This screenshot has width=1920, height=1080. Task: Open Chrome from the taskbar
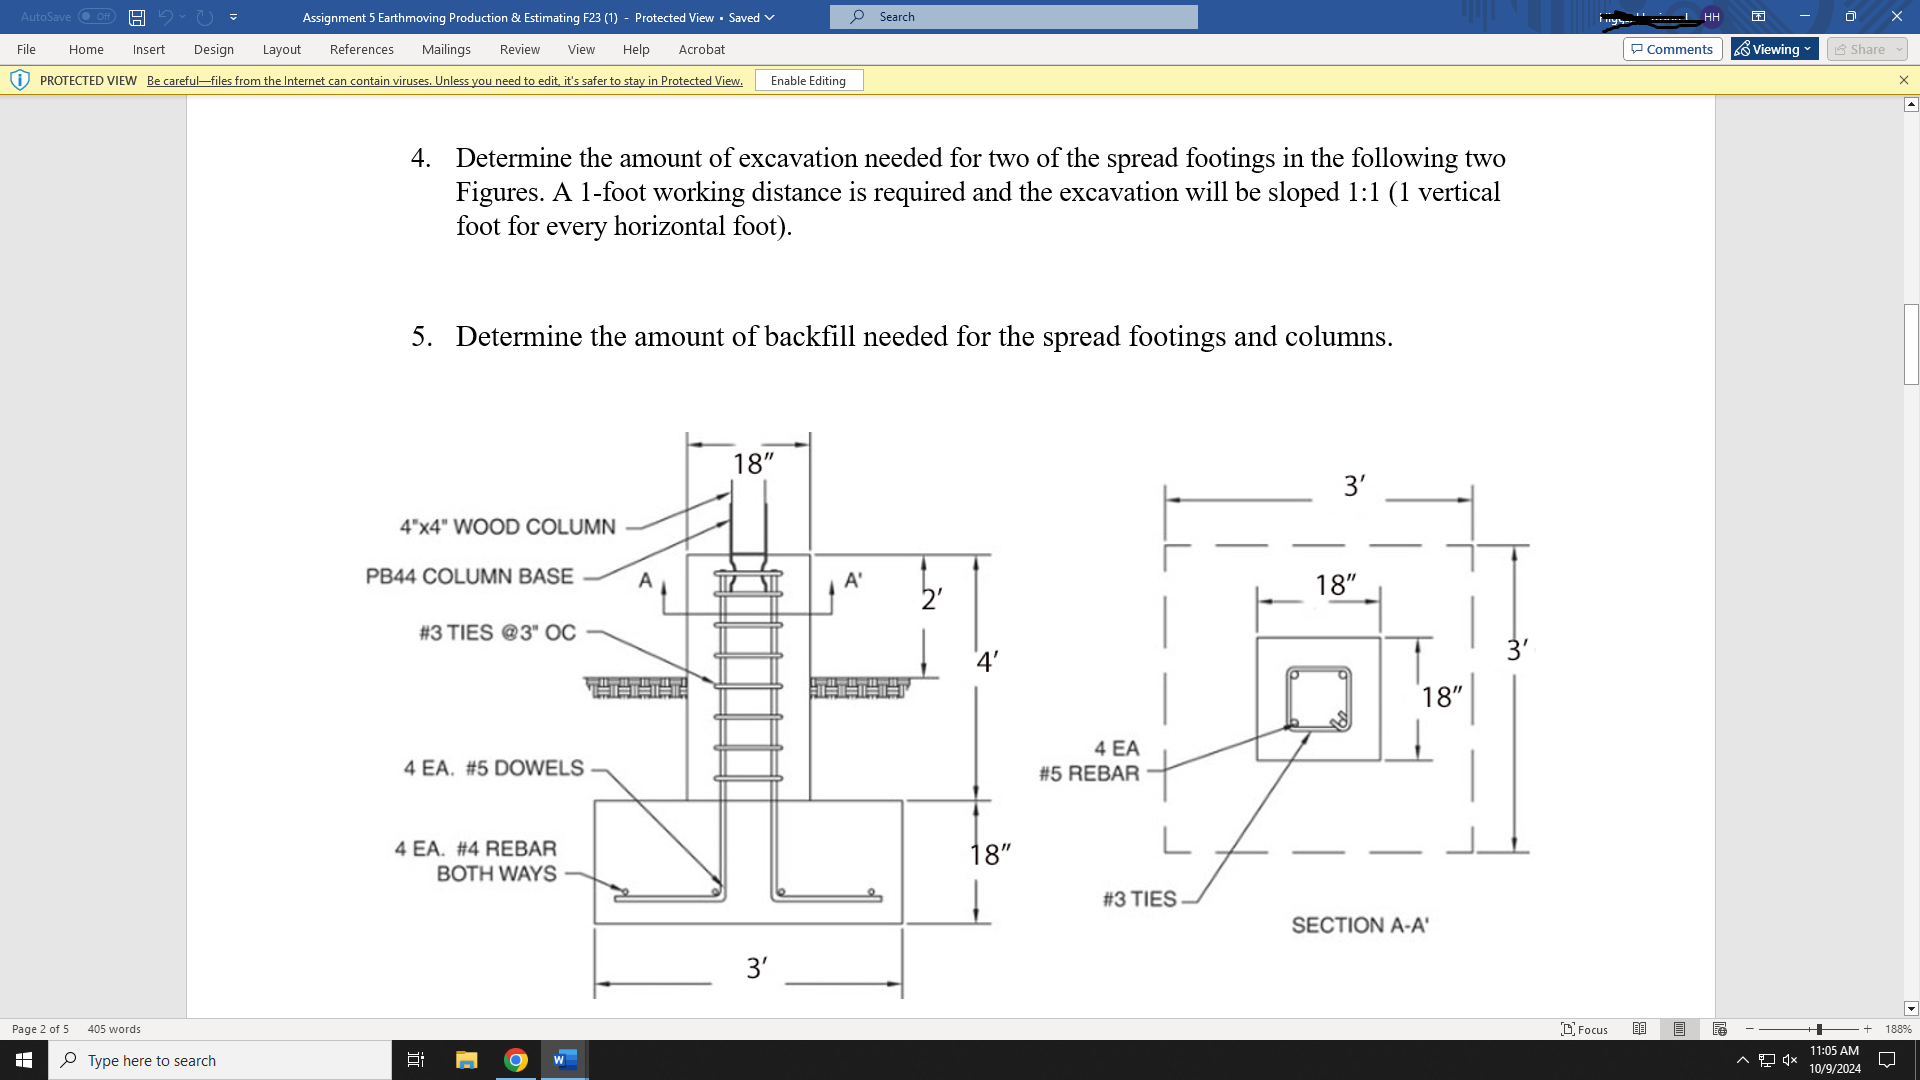point(515,1059)
